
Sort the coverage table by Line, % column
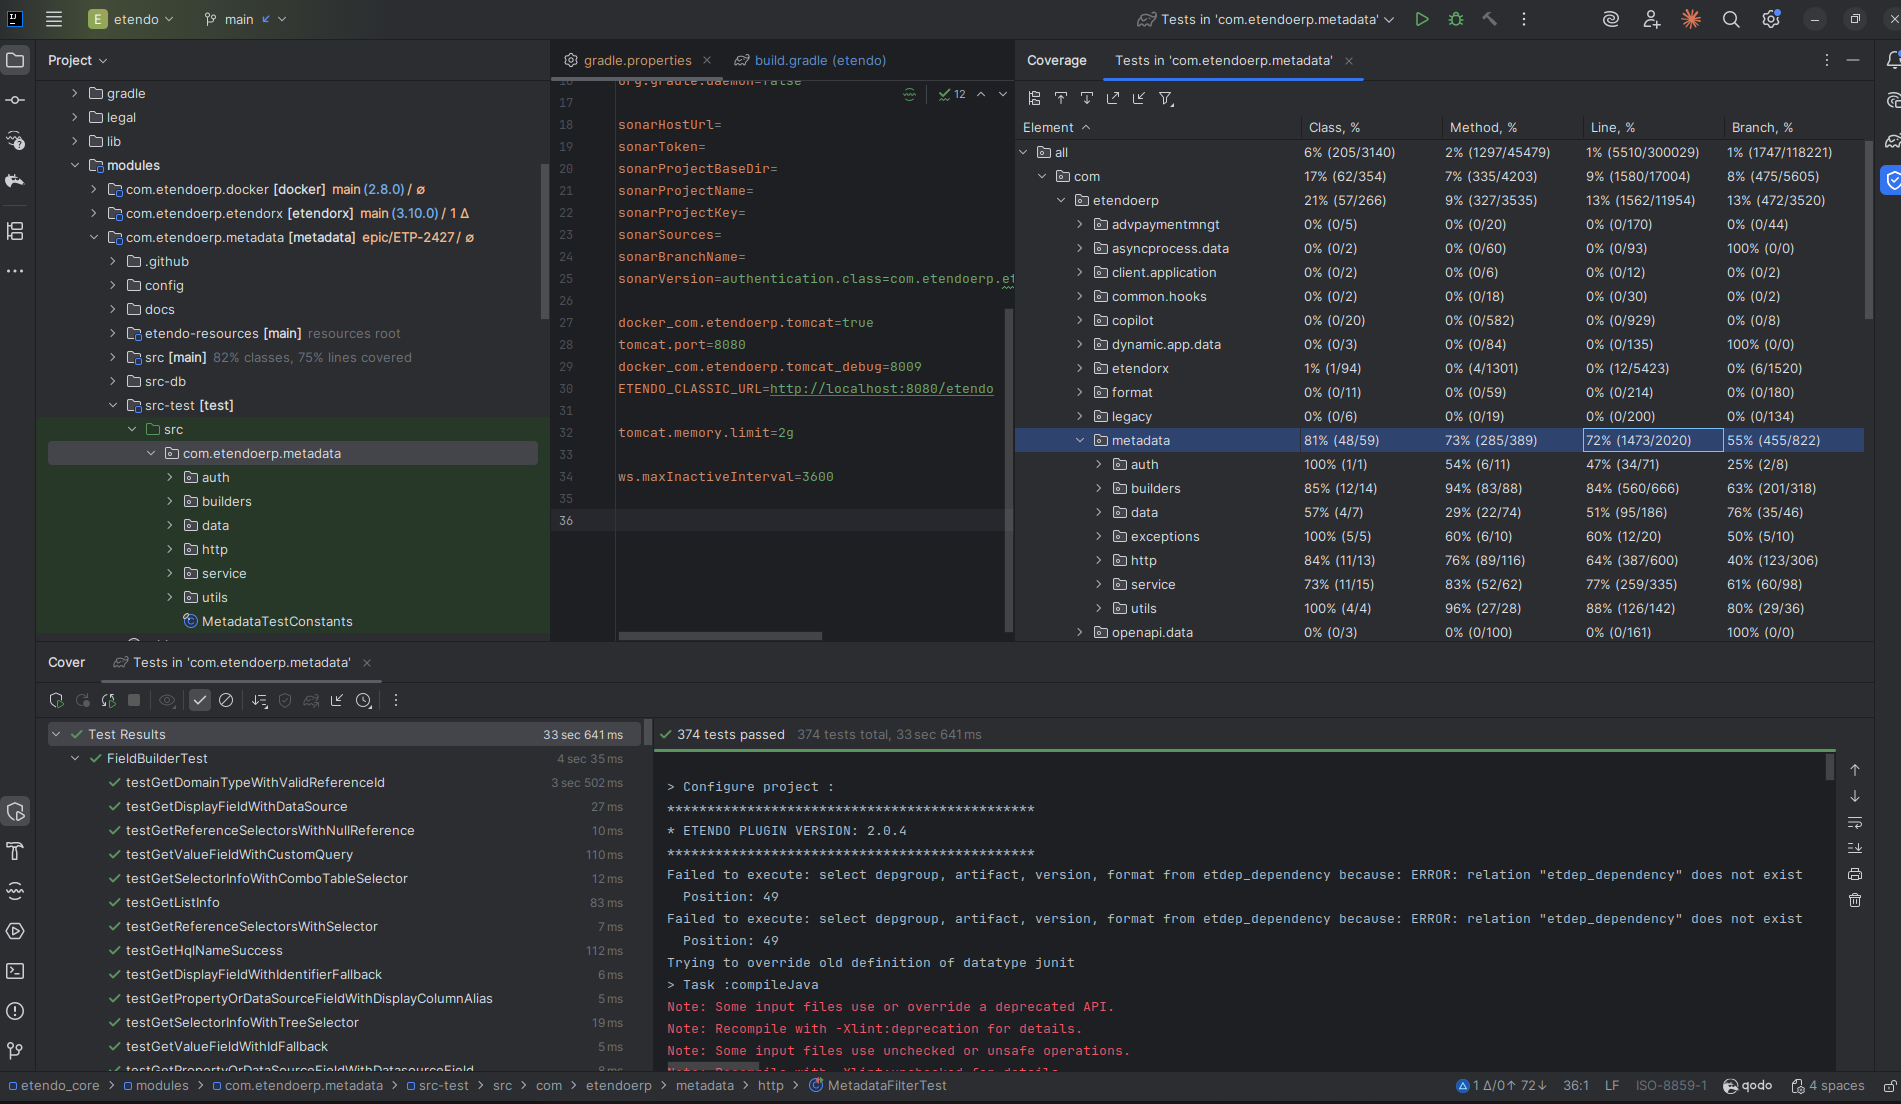[x=1612, y=127]
